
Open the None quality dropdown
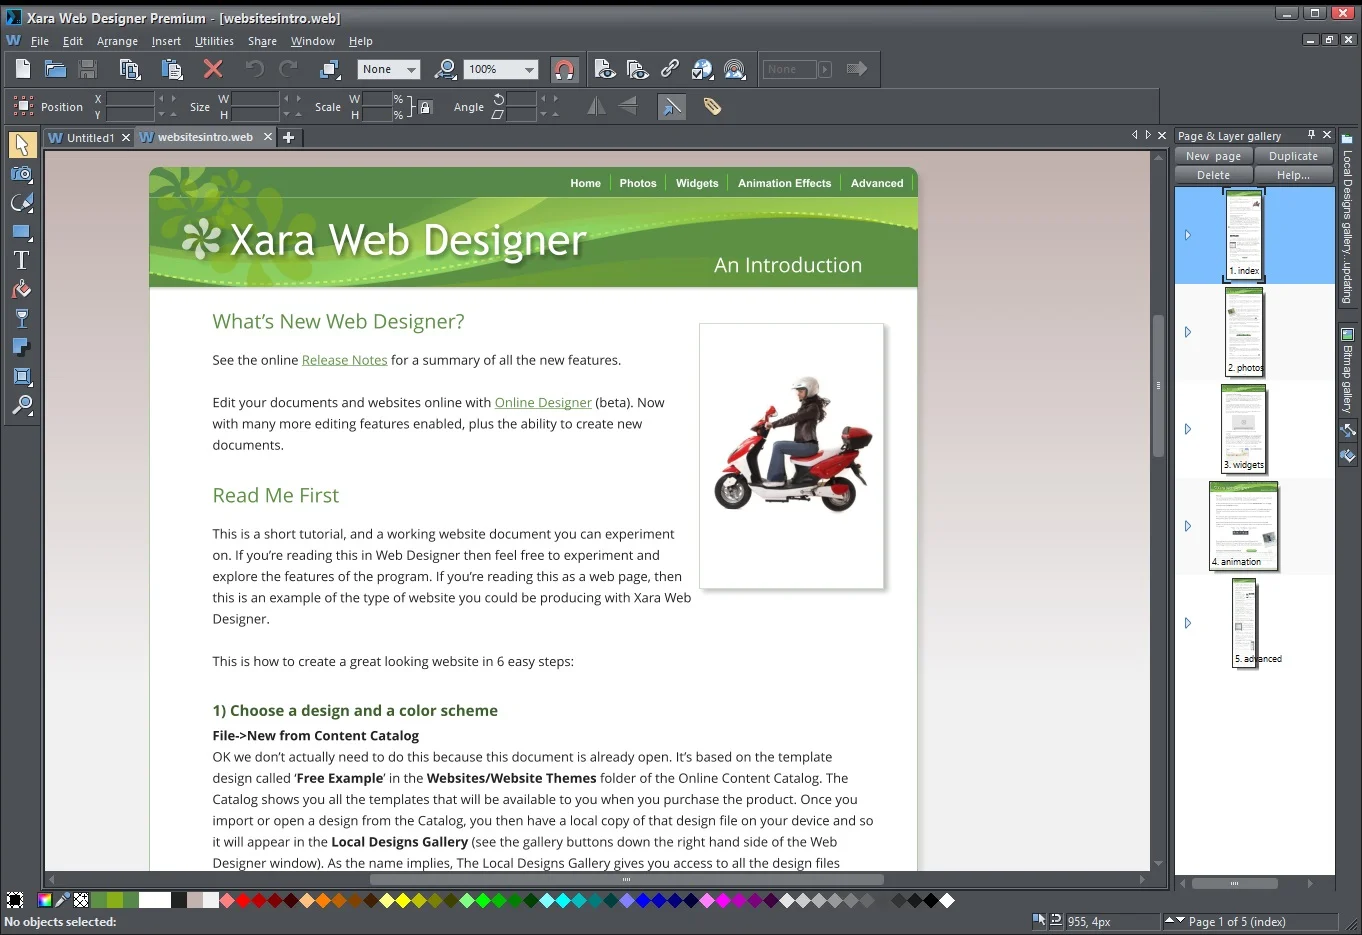click(x=388, y=69)
